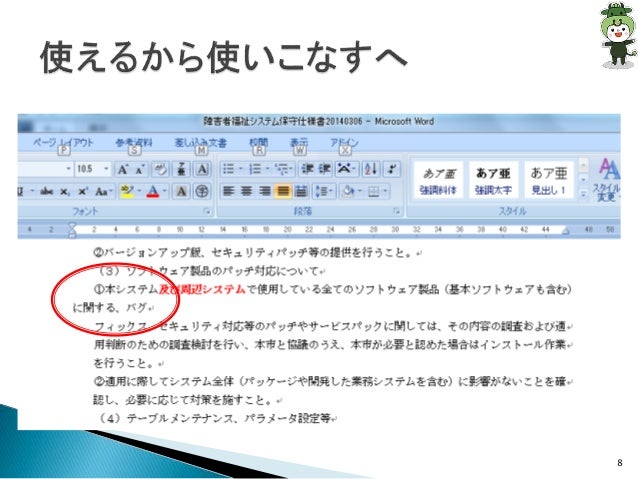Click the Word title bar document name
638x479 pixels.
tap(319, 121)
